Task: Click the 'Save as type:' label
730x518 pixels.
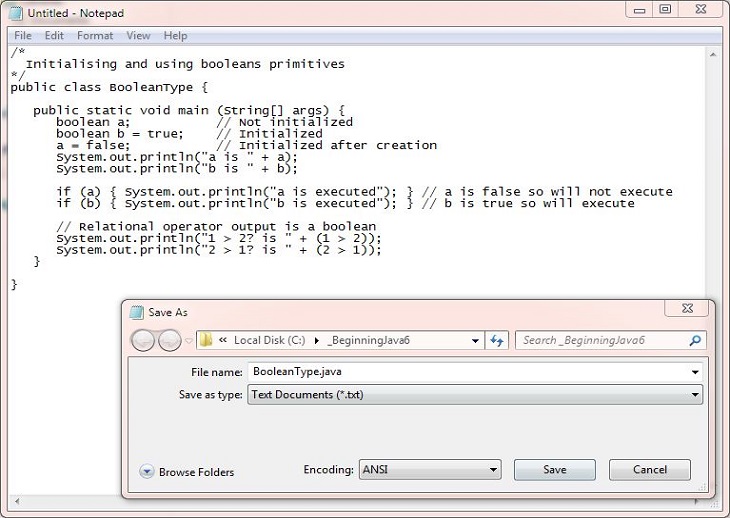Action: (210, 395)
